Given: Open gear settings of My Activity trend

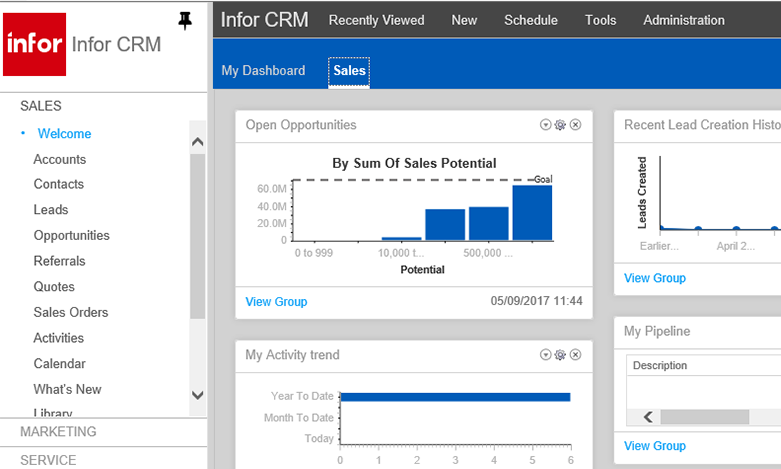Looking at the screenshot, I should tap(560, 354).
